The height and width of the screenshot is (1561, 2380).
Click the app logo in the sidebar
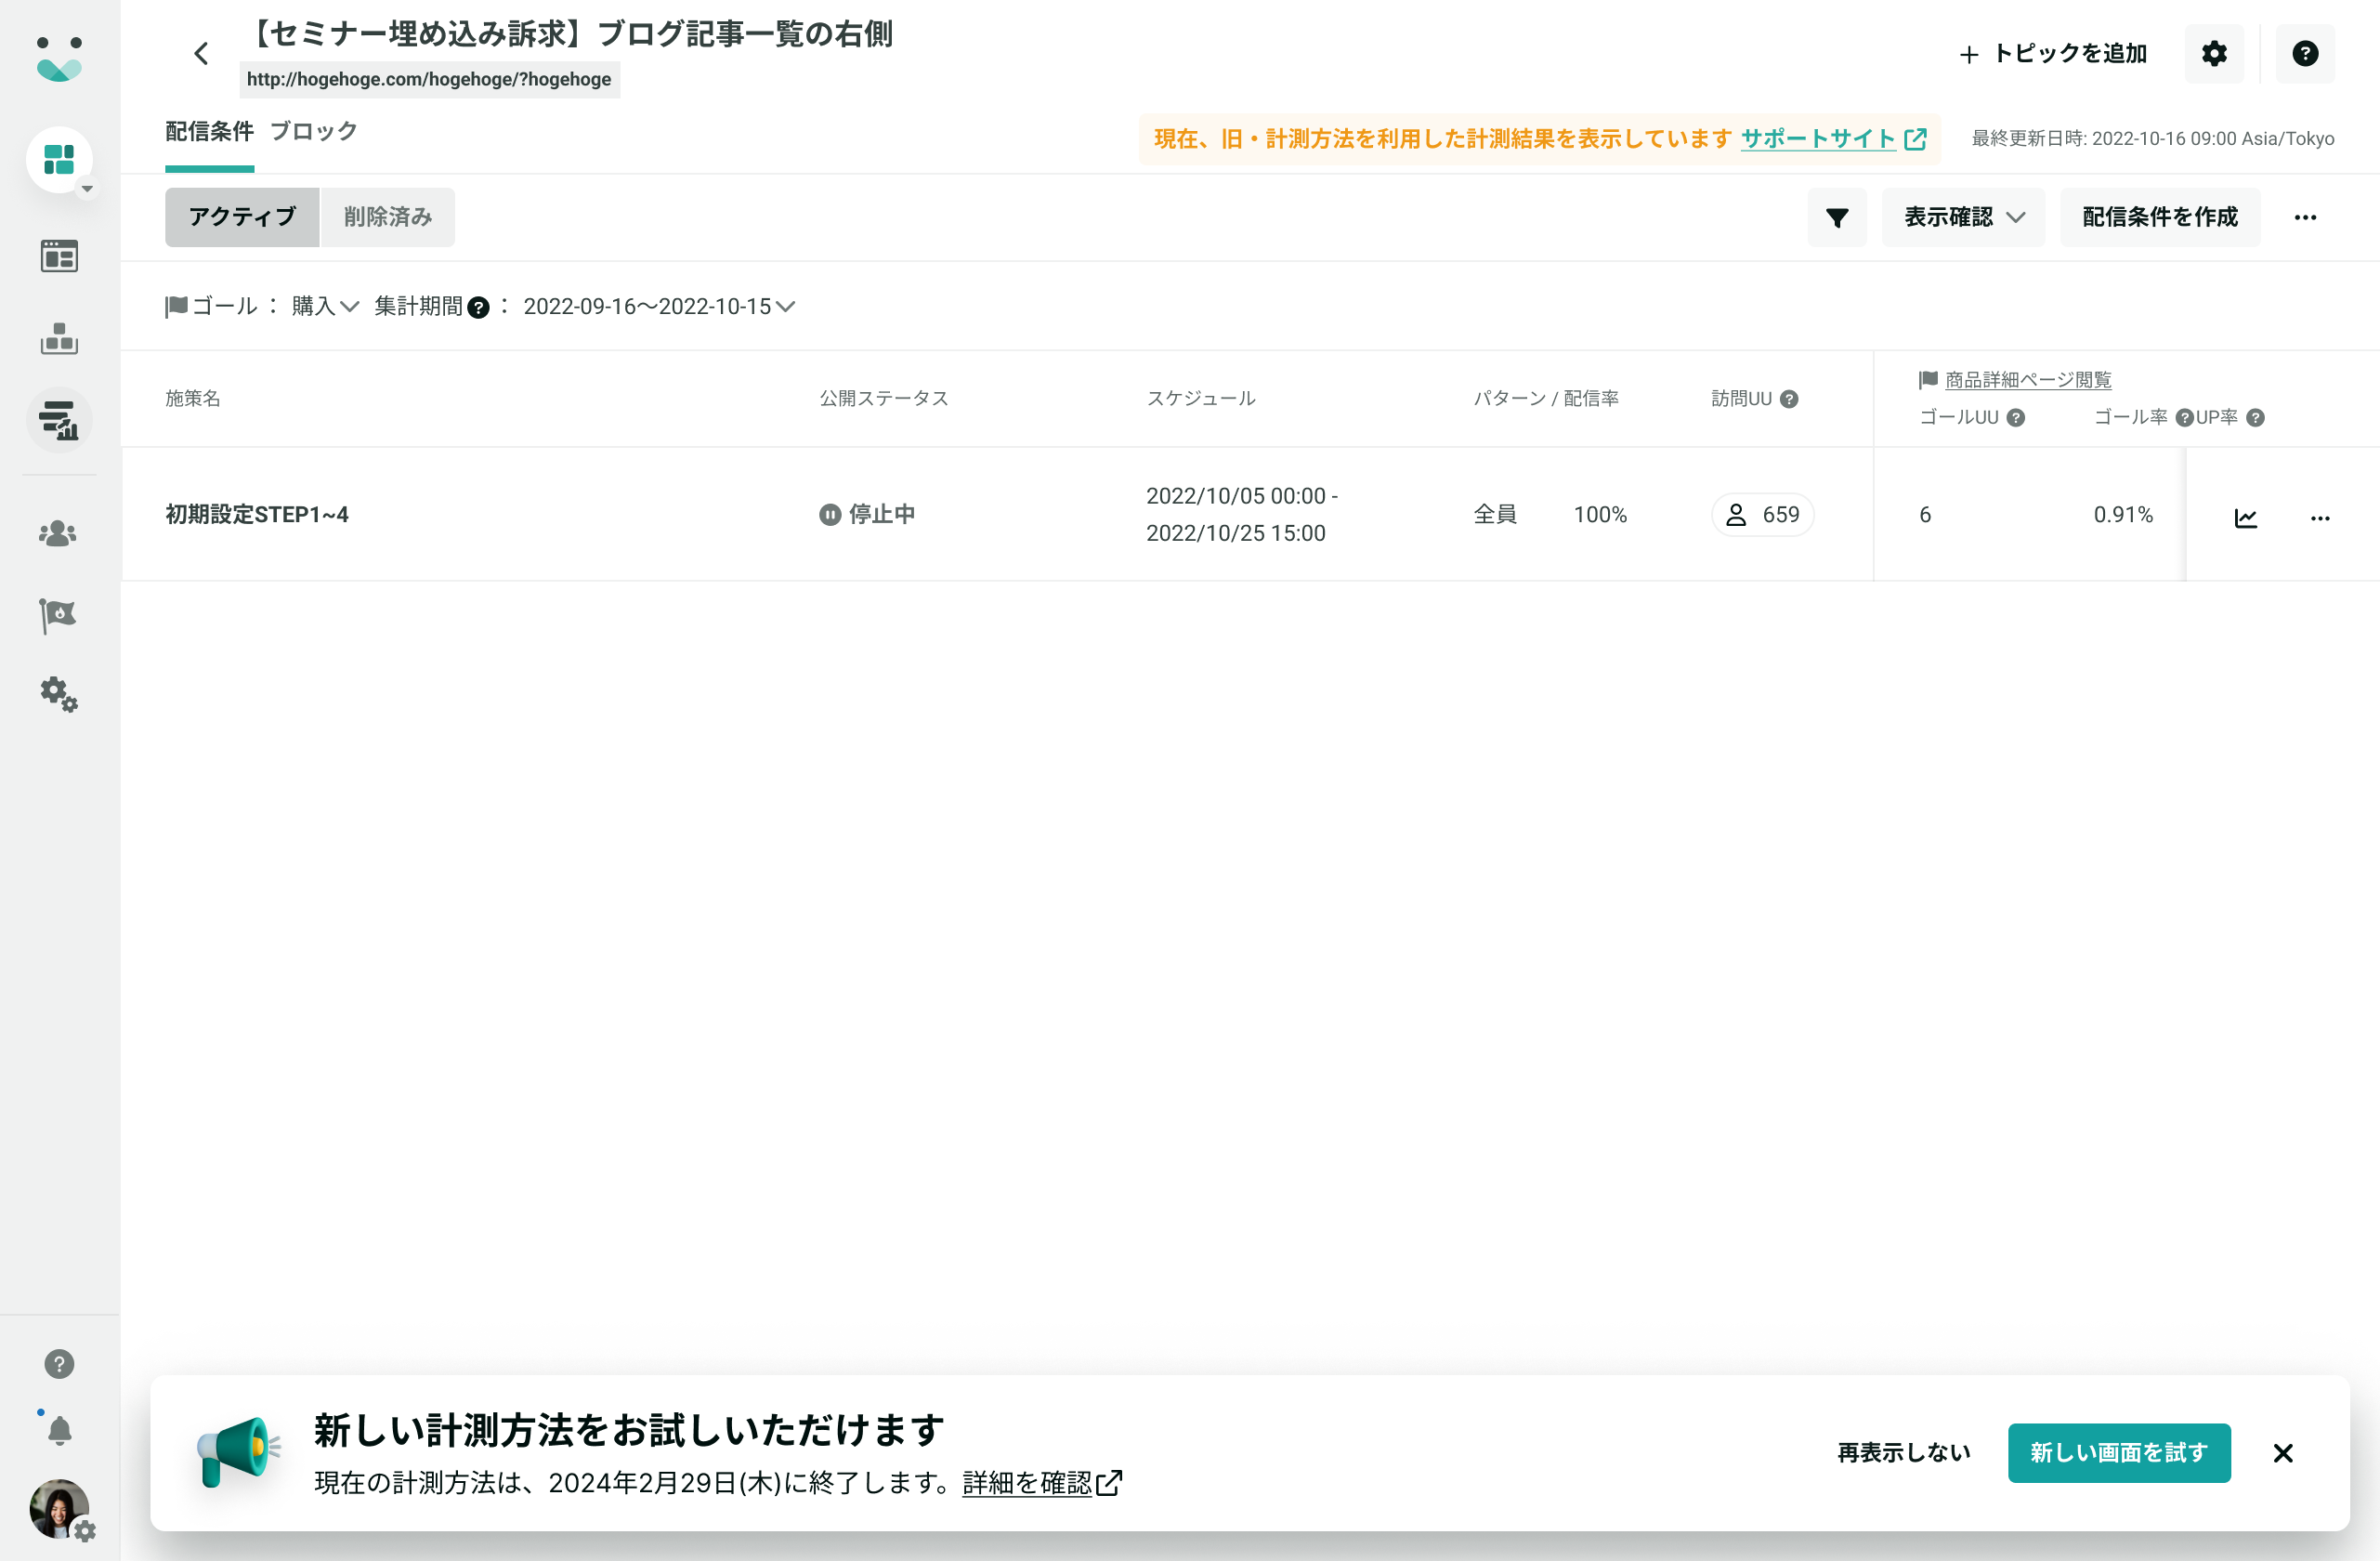59,60
